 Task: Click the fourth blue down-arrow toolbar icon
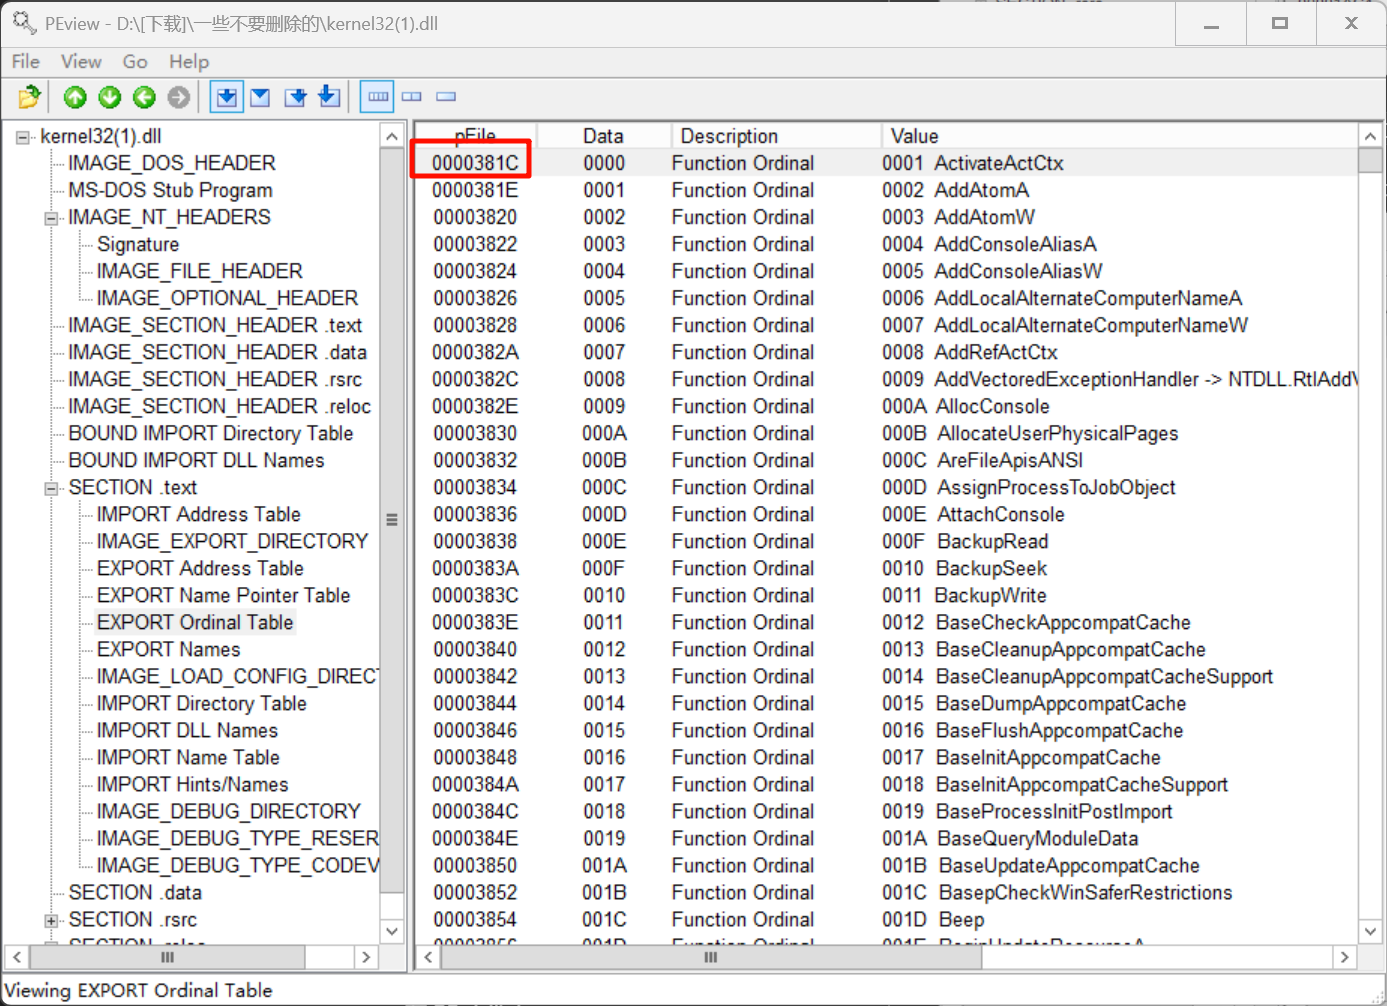(x=329, y=97)
